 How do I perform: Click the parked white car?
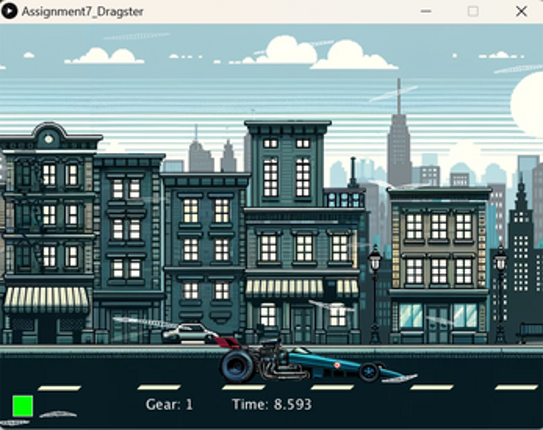pyautogui.click(x=190, y=333)
